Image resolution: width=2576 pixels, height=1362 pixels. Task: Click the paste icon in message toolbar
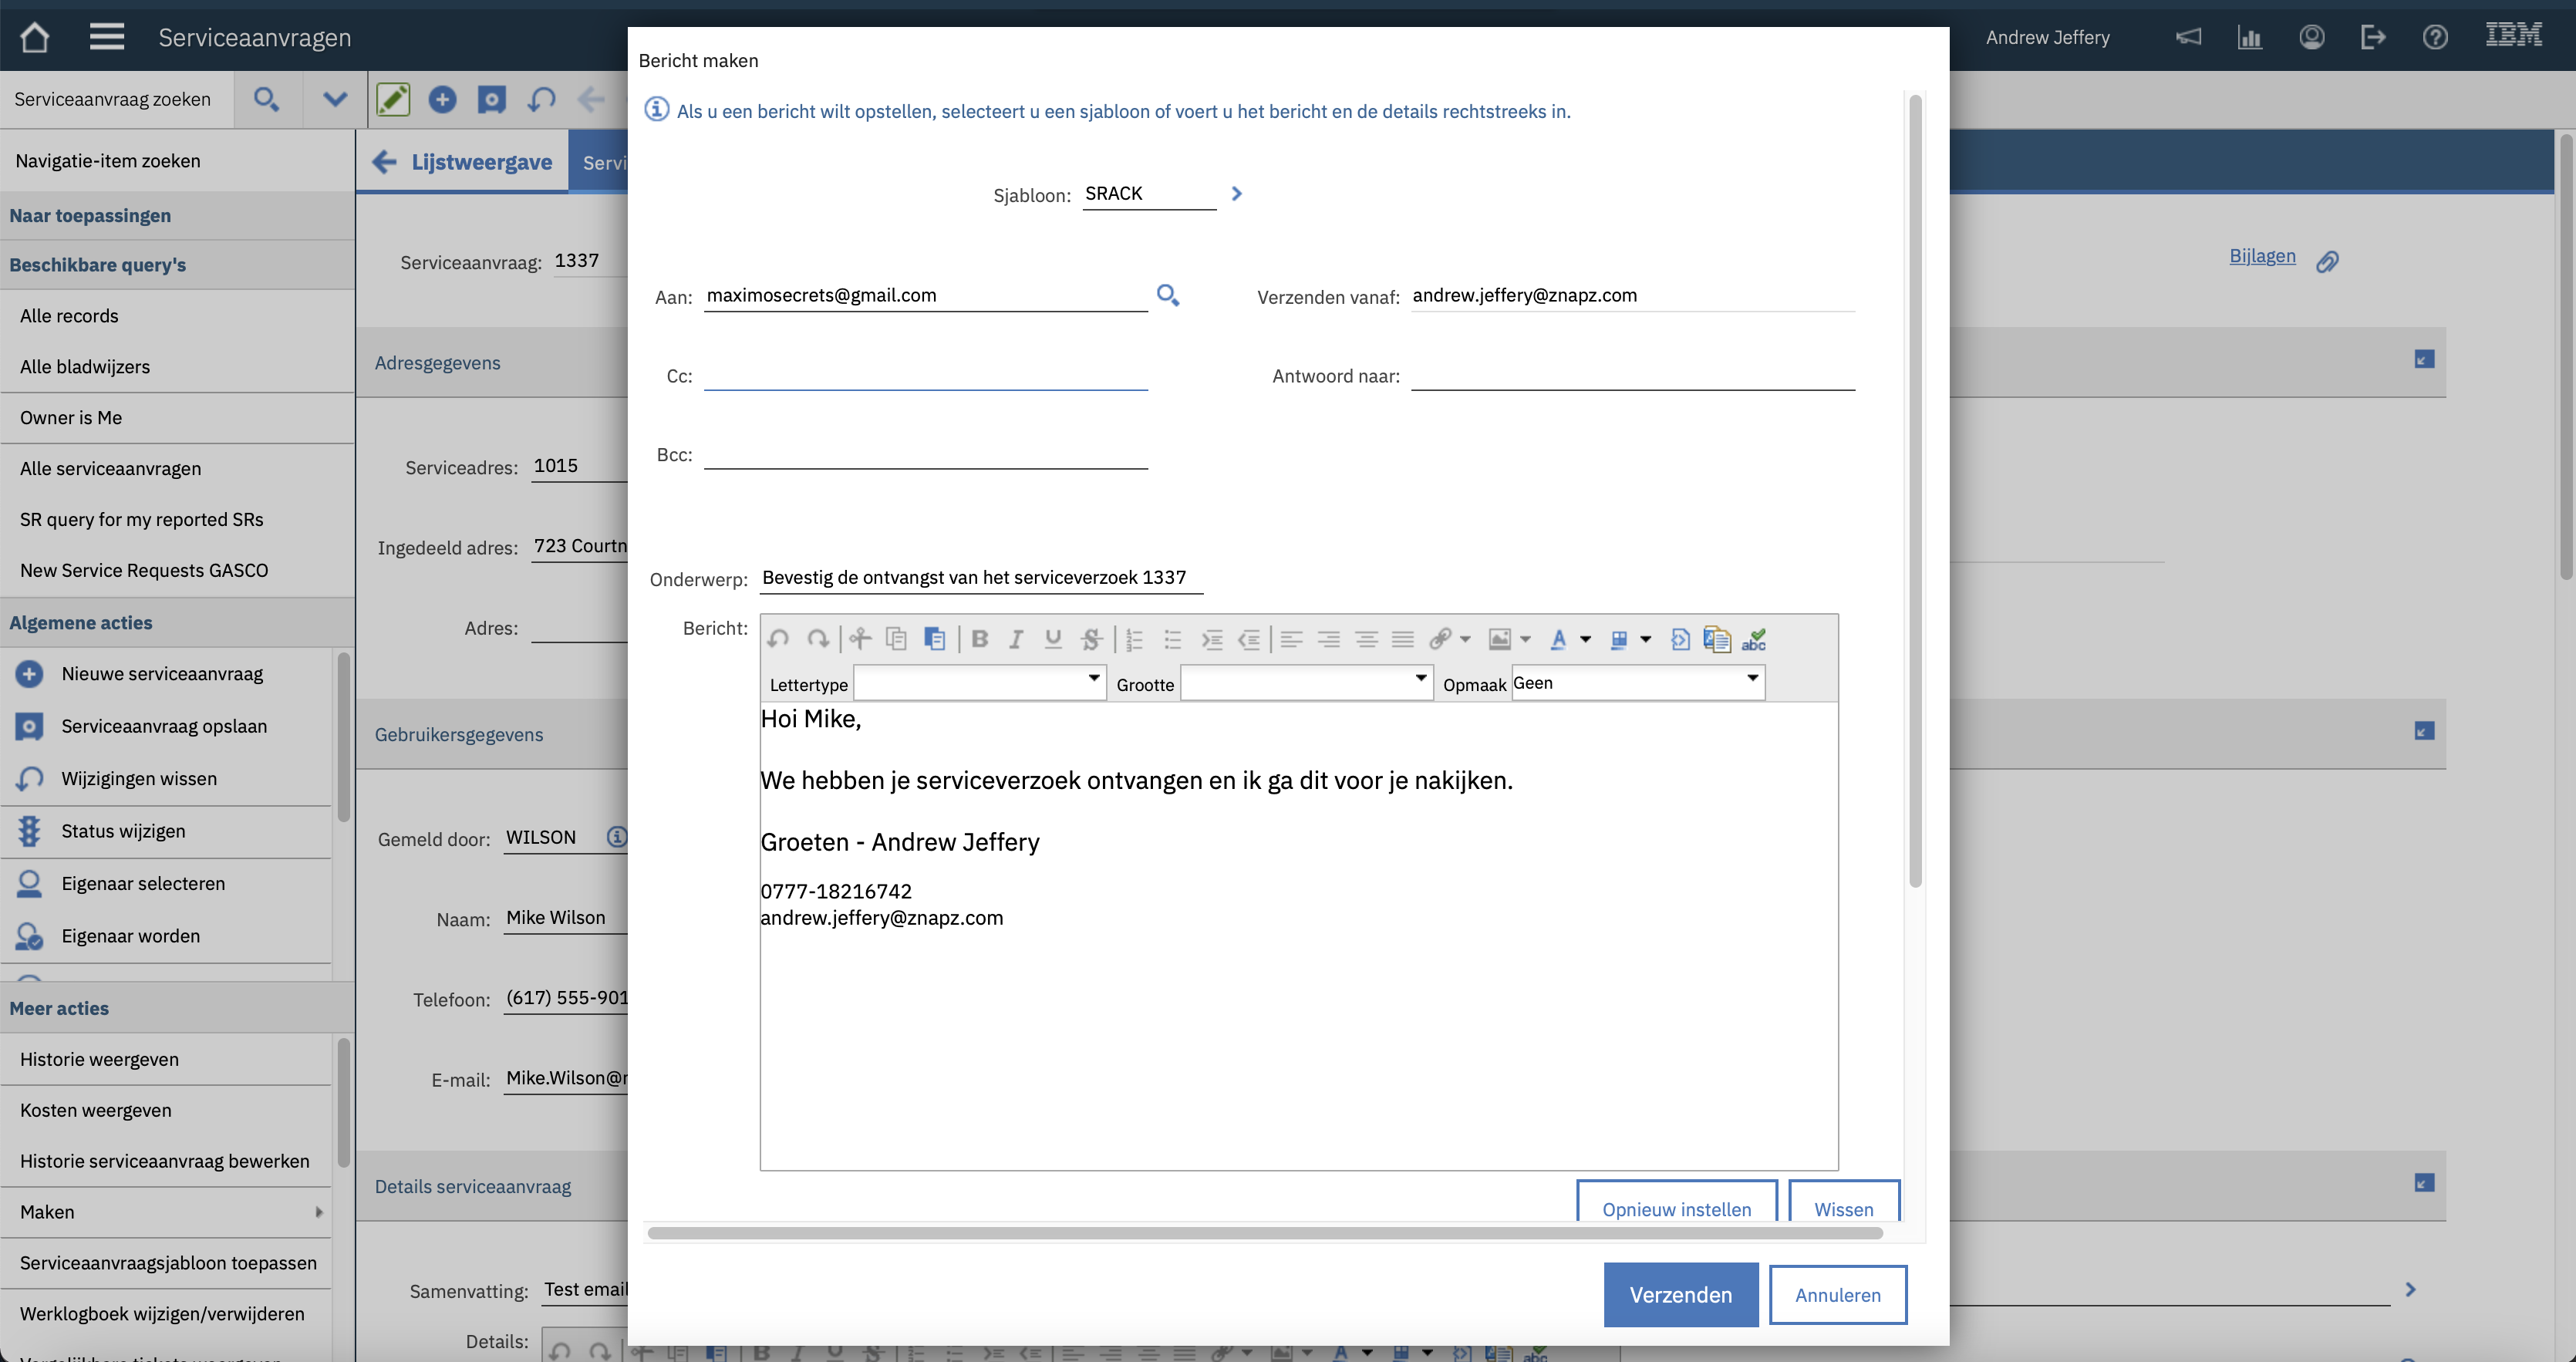point(934,640)
